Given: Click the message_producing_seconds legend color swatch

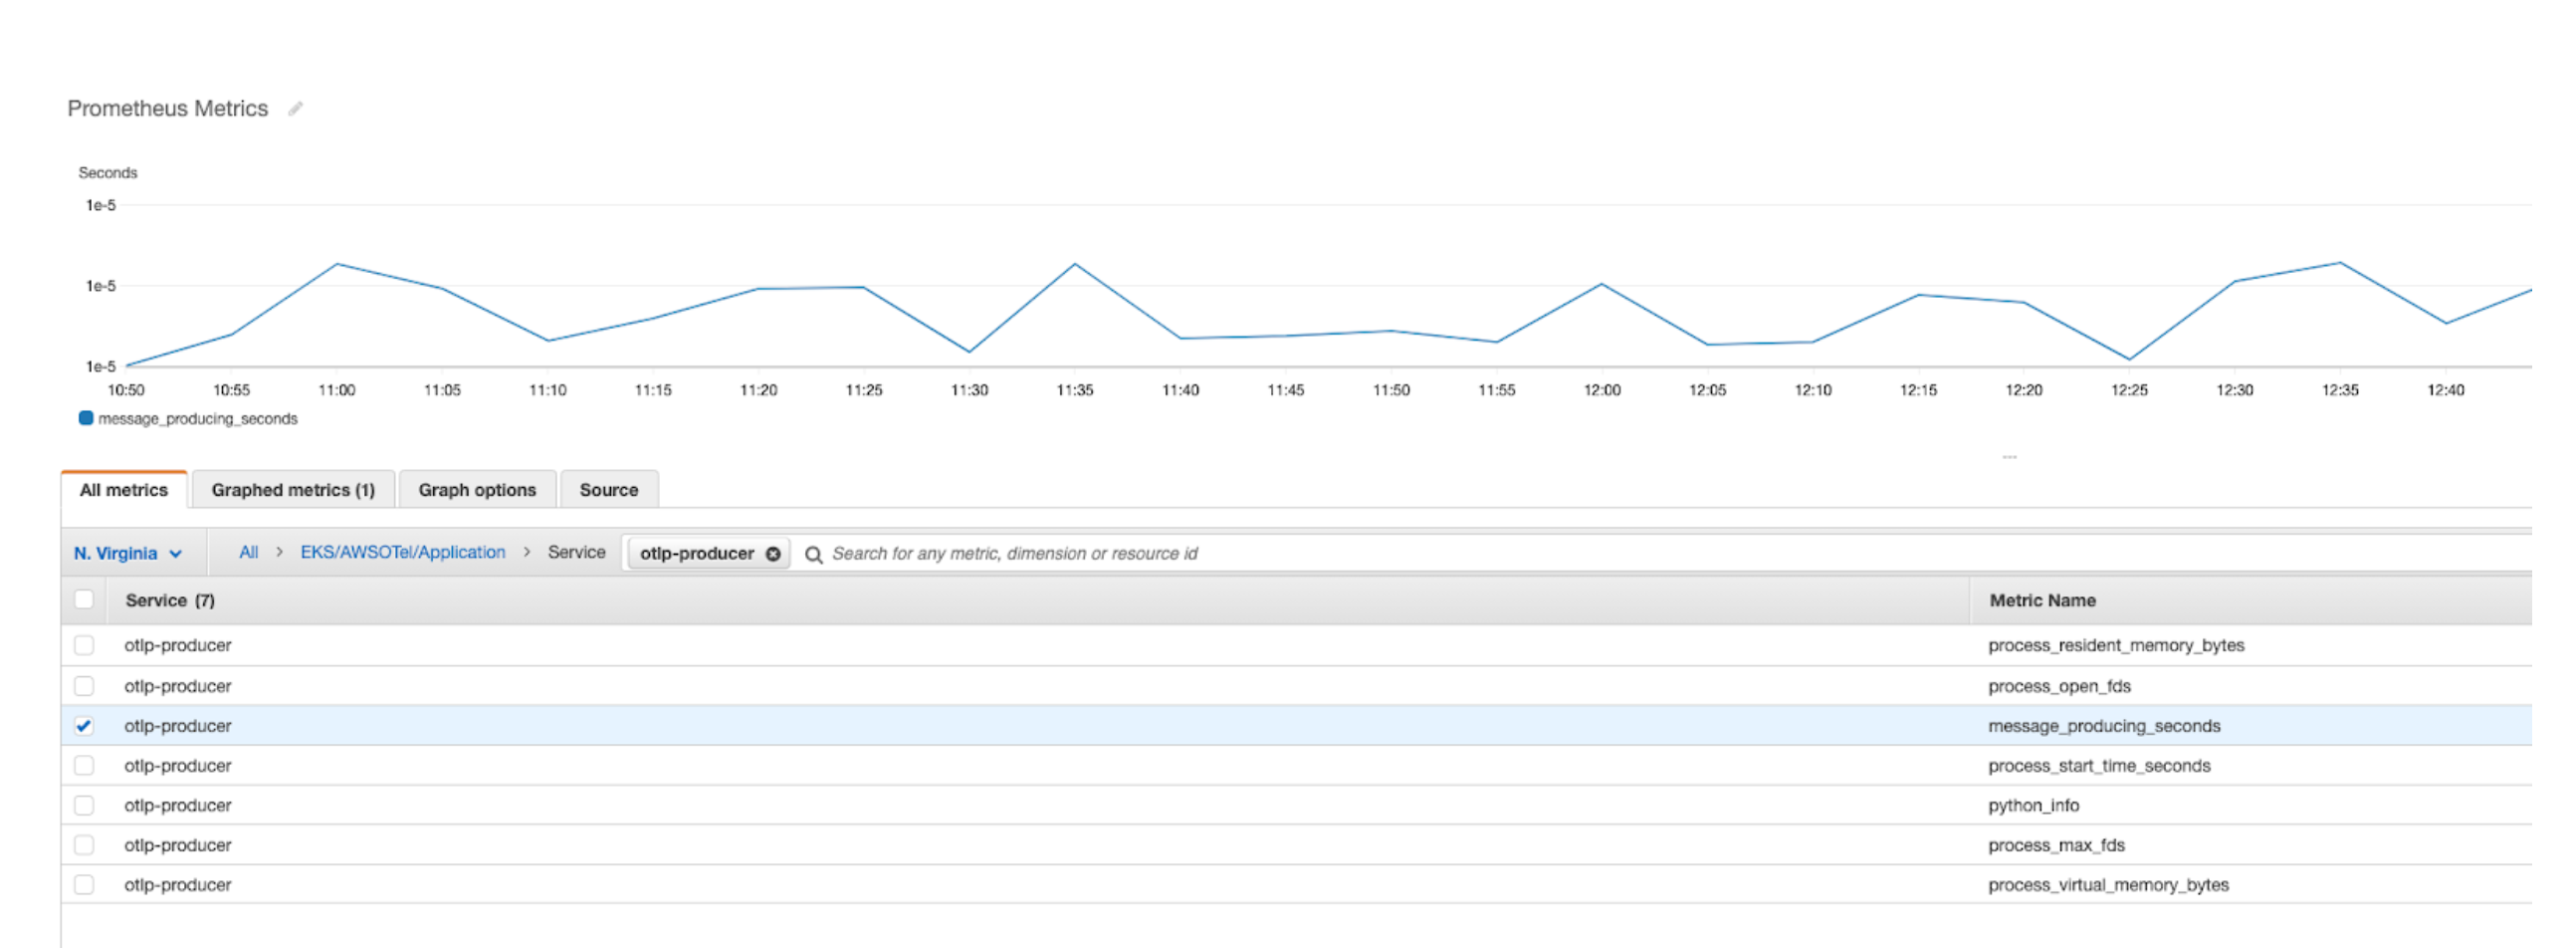Looking at the screenshot, I should coord(86,419).
